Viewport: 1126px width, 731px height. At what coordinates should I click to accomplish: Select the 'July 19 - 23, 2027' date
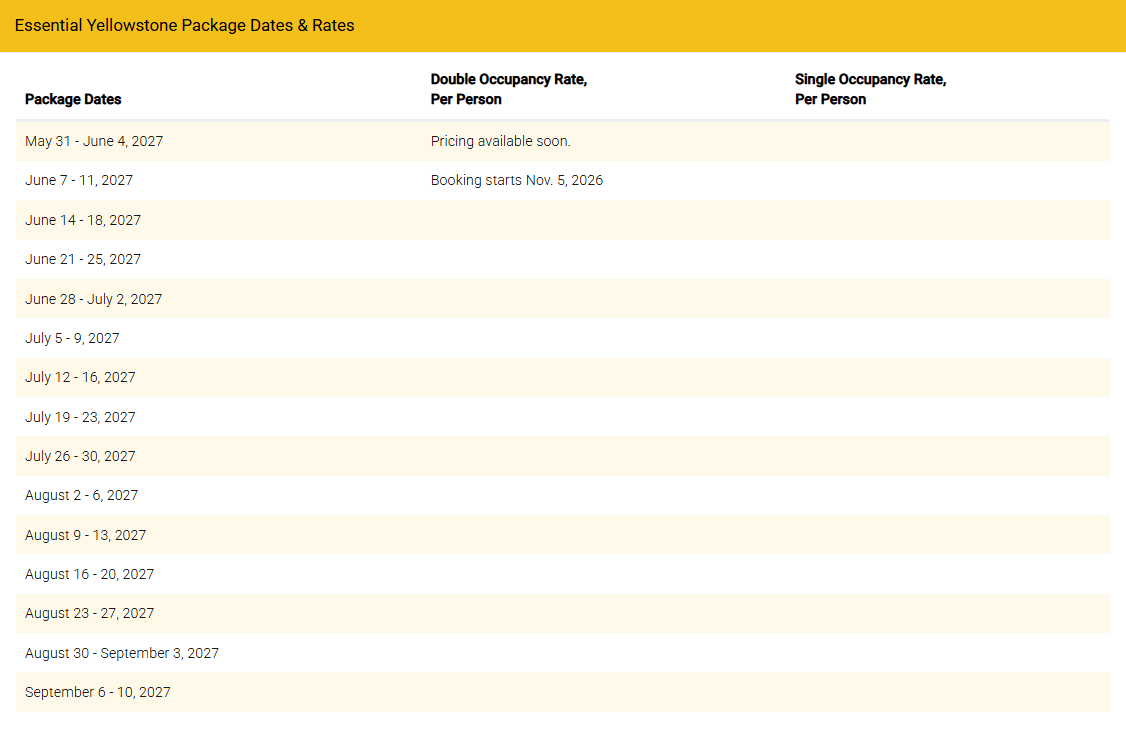(80, 417)
